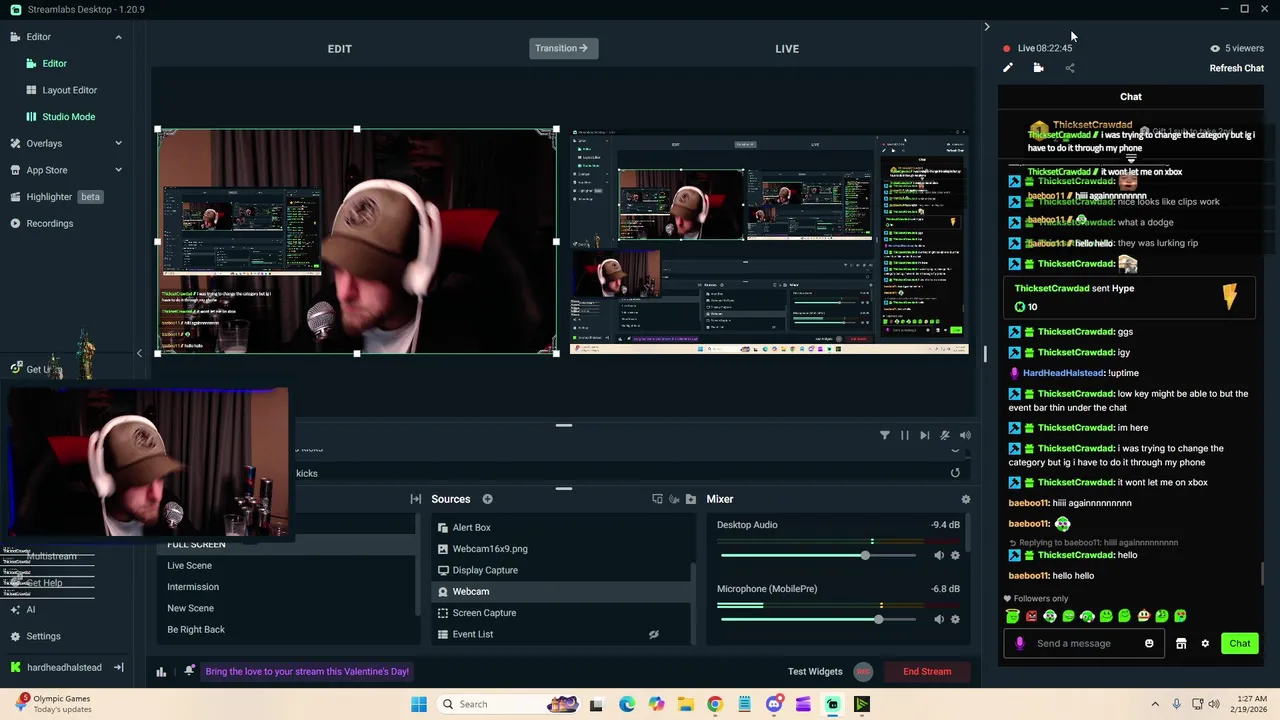The width and height of the screenshot is (1280, 720).
Task: Open the chat shop icon
Action: 1181,644
